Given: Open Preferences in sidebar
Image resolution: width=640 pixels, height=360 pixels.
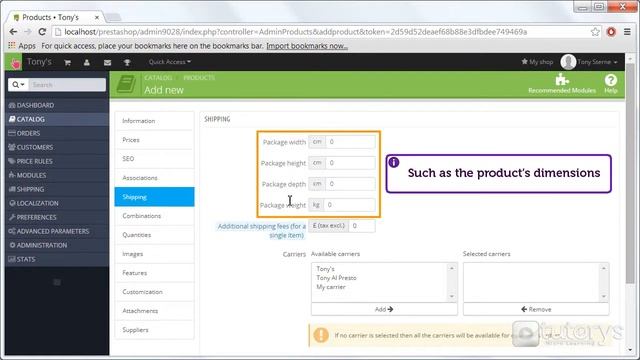Looking at the screenshot, I should (x=57, y=217).
